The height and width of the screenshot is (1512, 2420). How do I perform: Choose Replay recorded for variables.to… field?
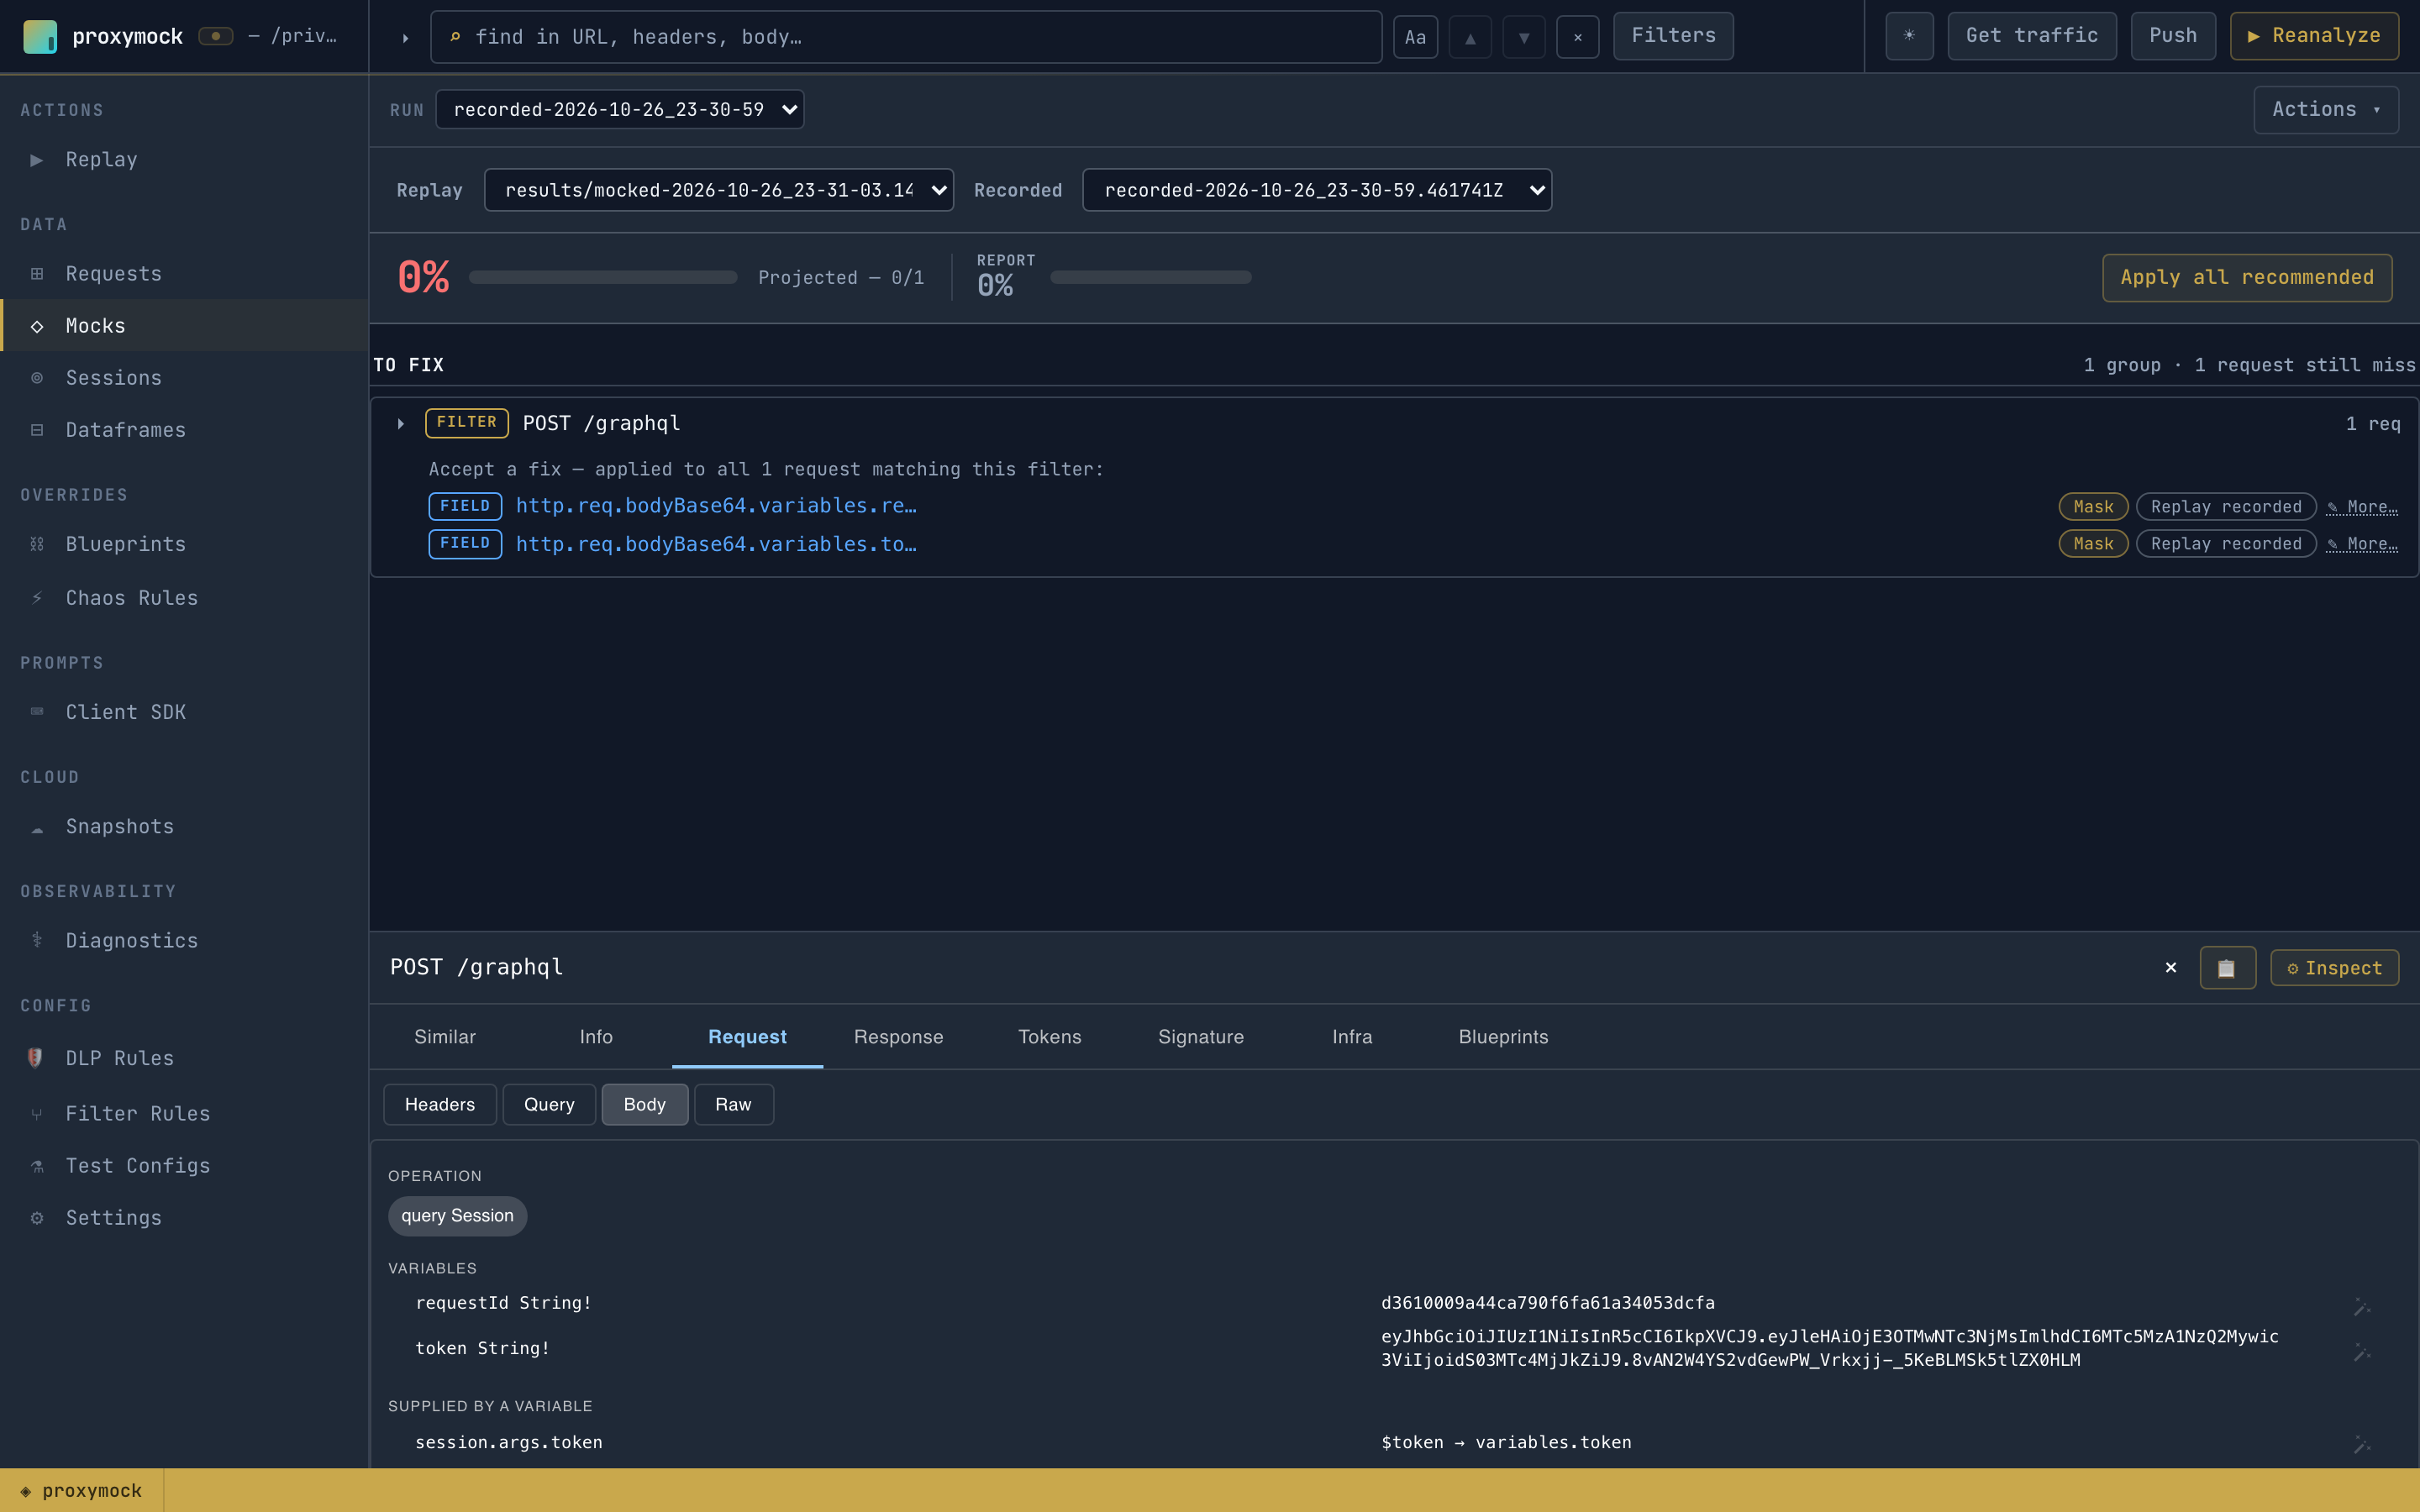pos(2226,544)
